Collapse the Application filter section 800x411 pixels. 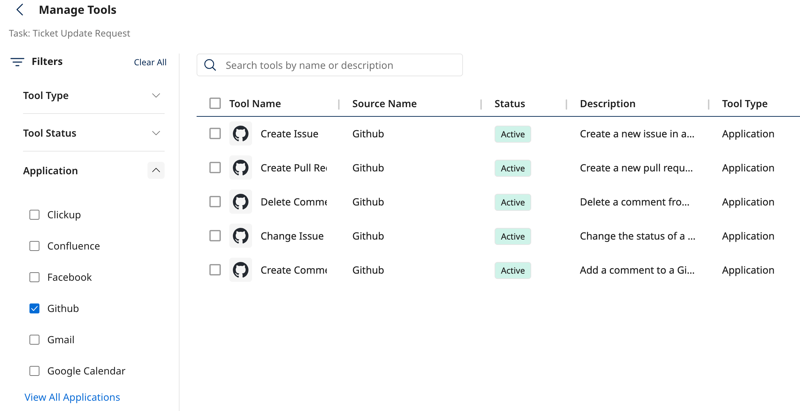pyautogui.click(x=156, y=170)
